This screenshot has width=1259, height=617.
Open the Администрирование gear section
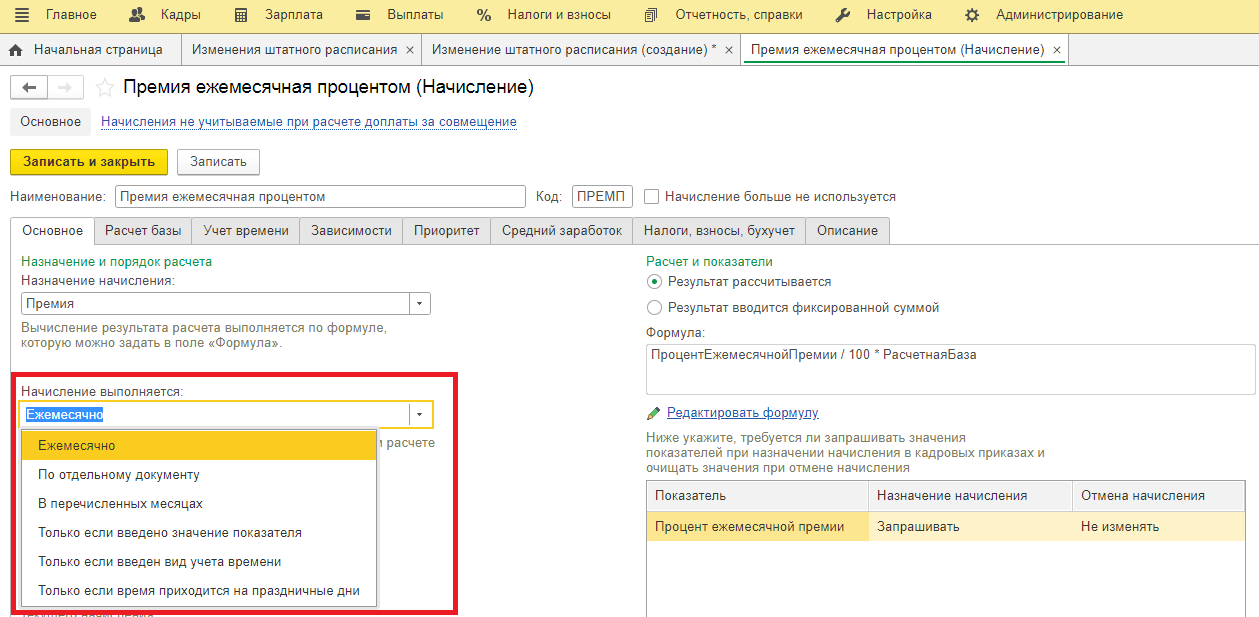pos(971,15)
